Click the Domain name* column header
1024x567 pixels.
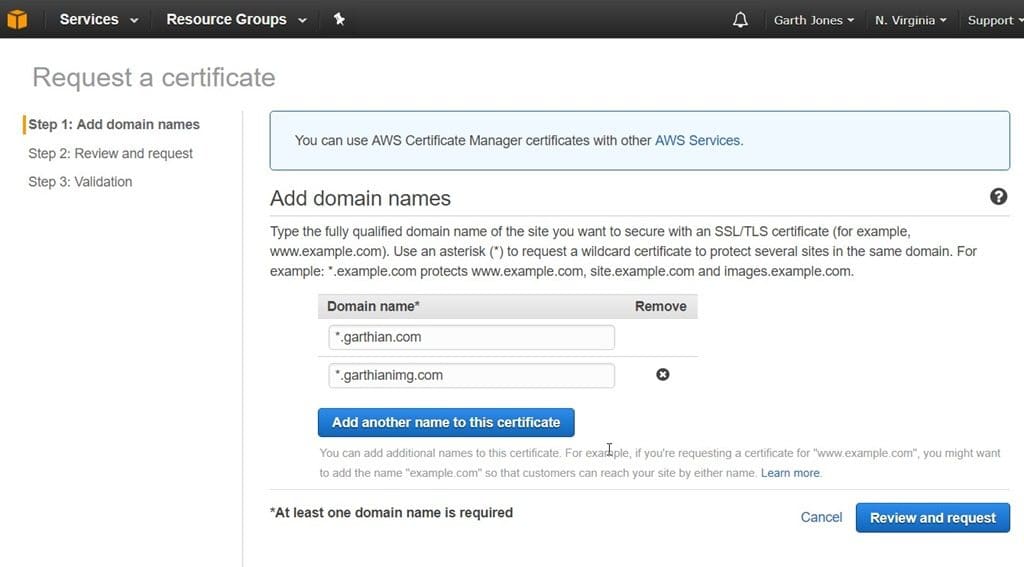point(373,306)
